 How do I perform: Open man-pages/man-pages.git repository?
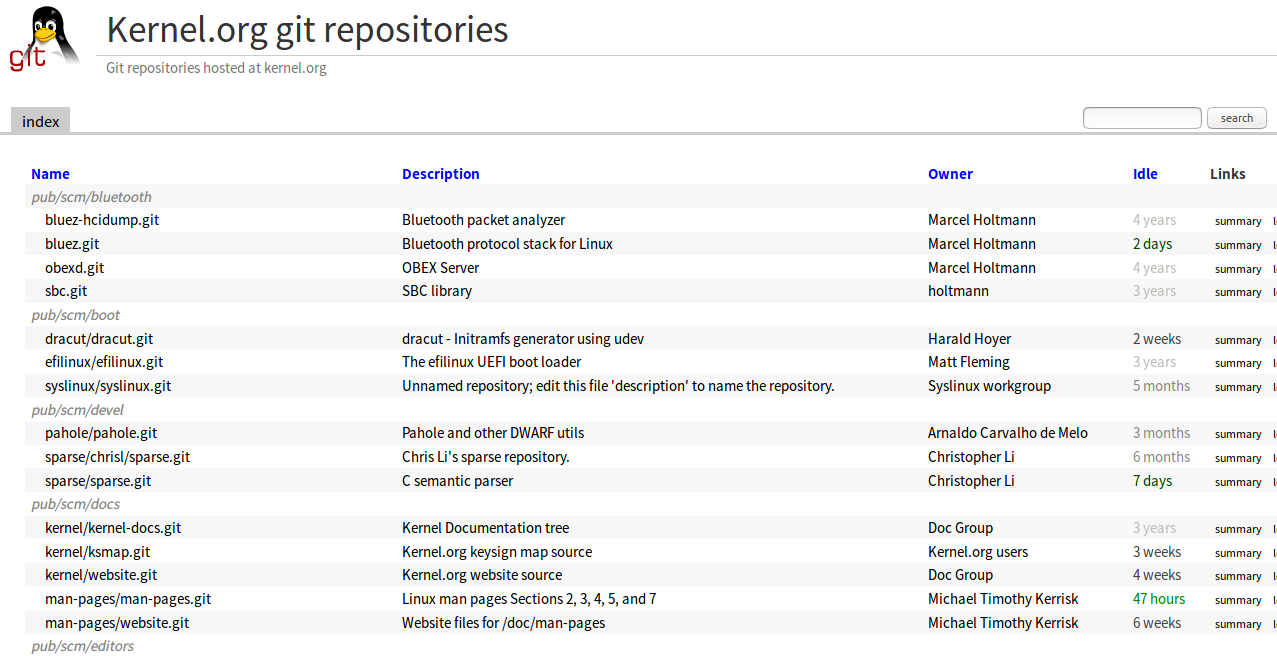(x=128, y=599)
